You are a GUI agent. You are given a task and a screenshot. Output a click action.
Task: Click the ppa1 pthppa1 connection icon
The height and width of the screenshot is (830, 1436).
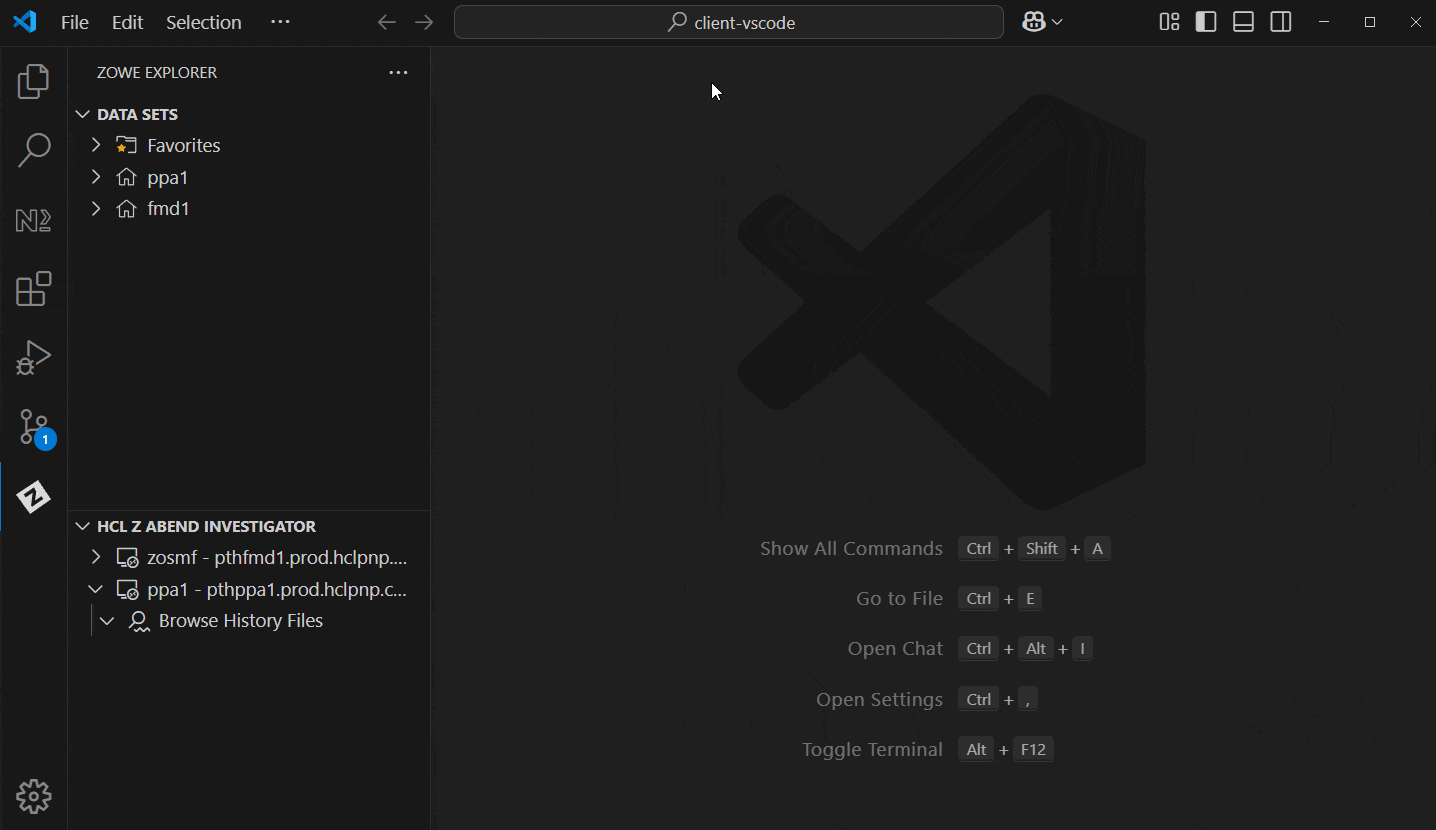click(x=127, y=590)
